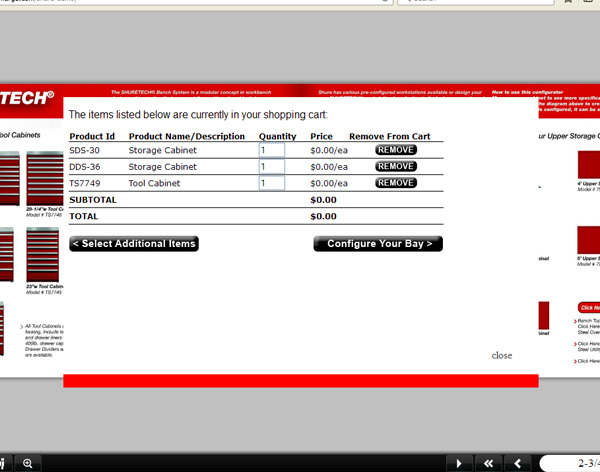This screenshot has width=600, height=472.
Task: Remove the DDS-36 Storage Cabinet from cart
Action: (x=396, y=166)
